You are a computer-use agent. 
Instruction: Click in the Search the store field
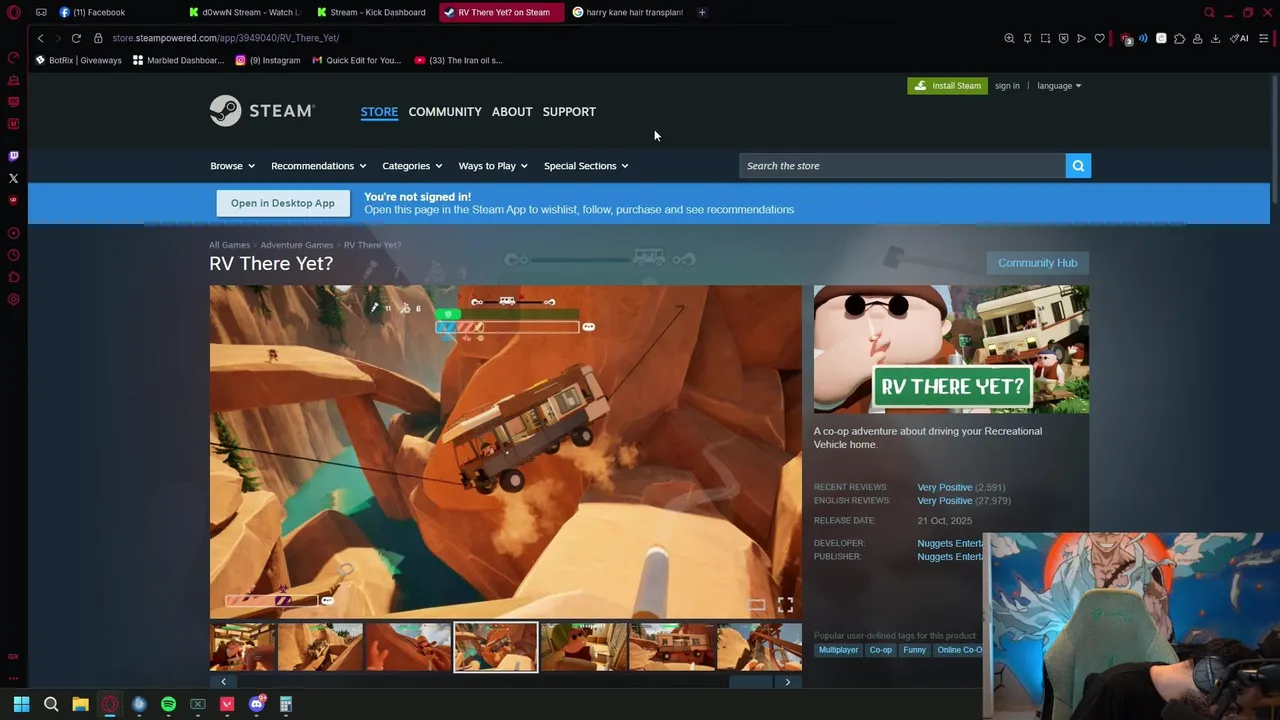pos(902,166)
